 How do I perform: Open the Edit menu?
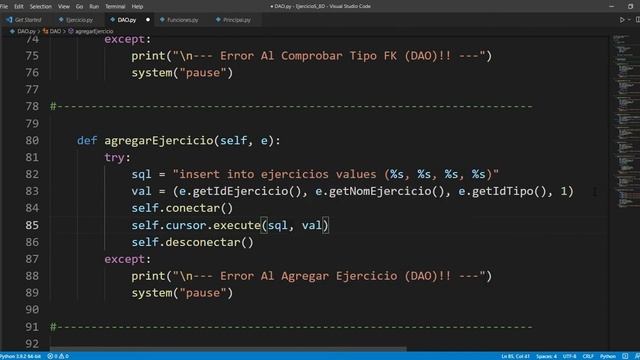click(x=19, y=7)
